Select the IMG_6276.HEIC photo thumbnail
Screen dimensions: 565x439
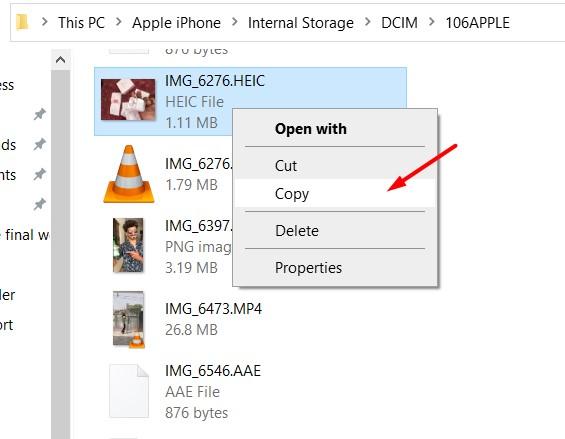click(128, 99)
